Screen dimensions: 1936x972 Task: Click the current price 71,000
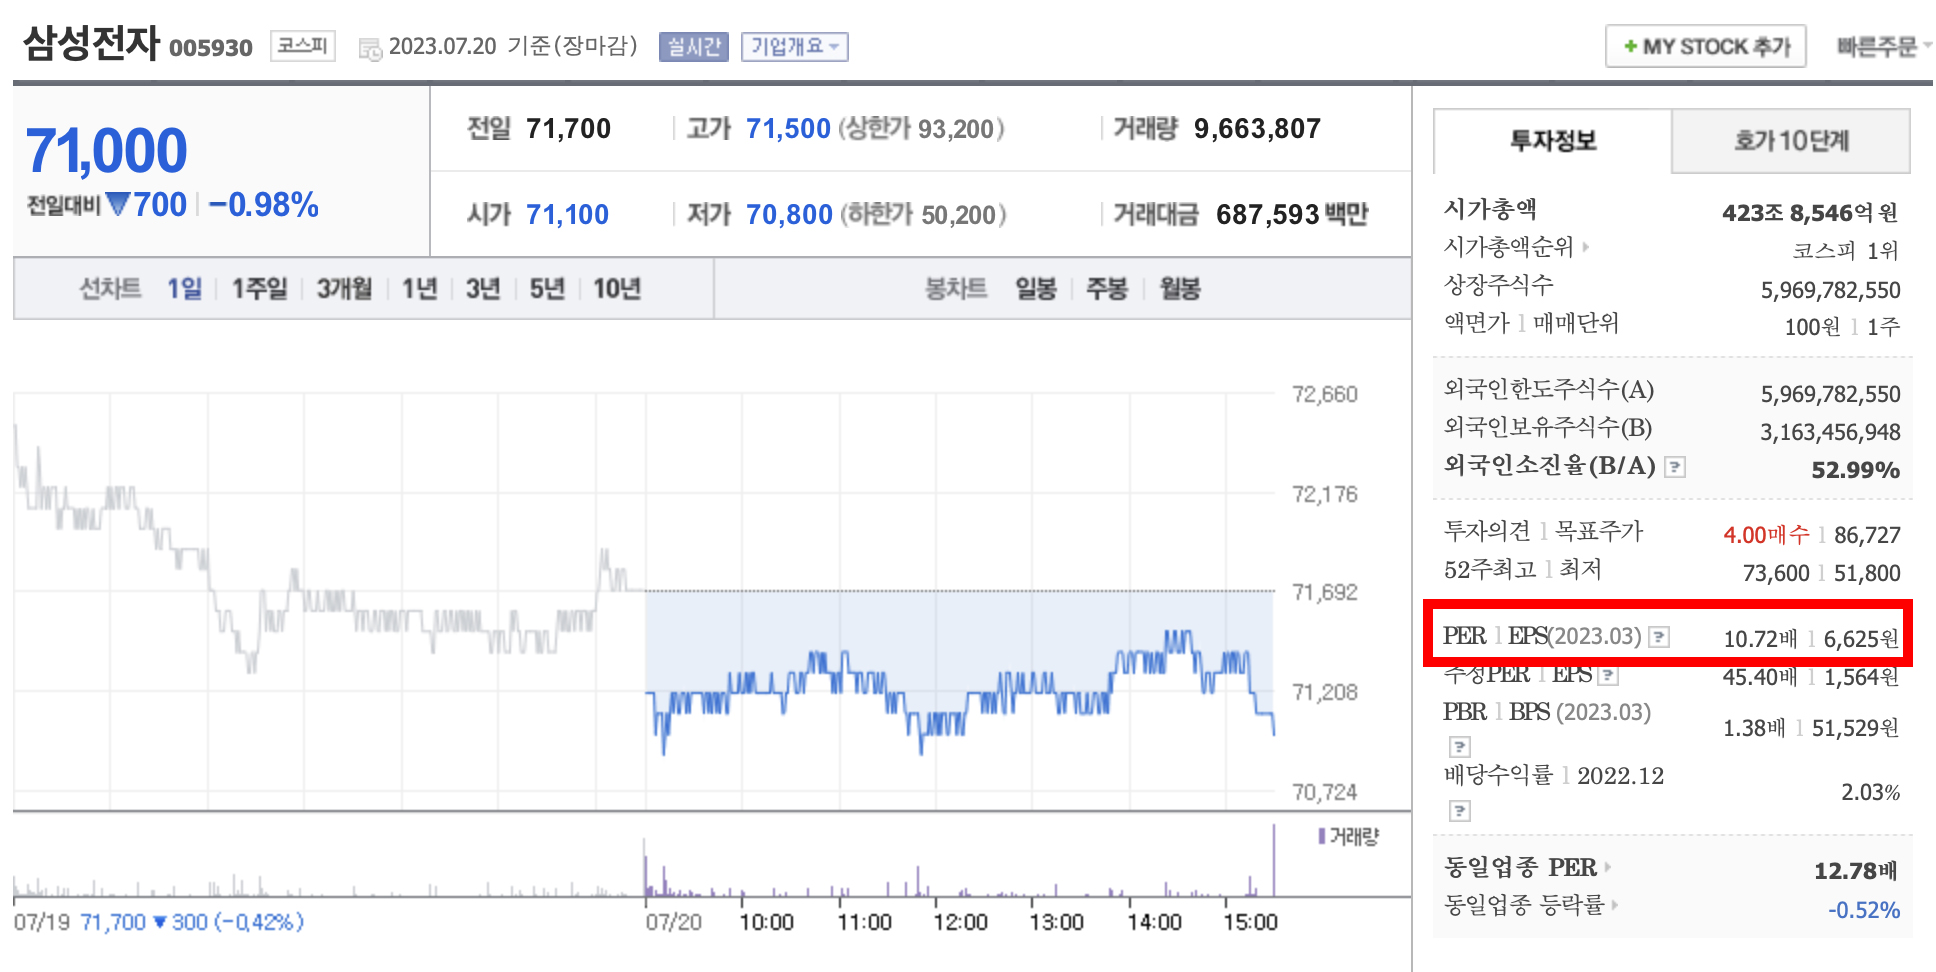point(106,151)
